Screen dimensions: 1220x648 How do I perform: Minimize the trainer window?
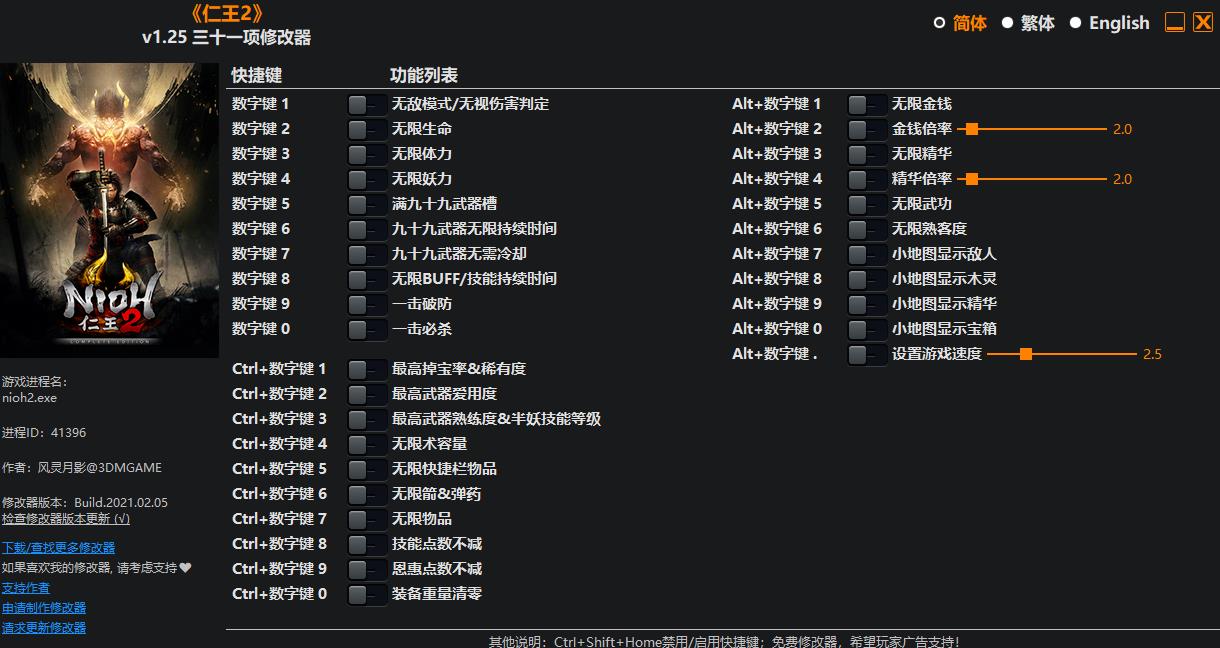click(x=1175, y=22)
